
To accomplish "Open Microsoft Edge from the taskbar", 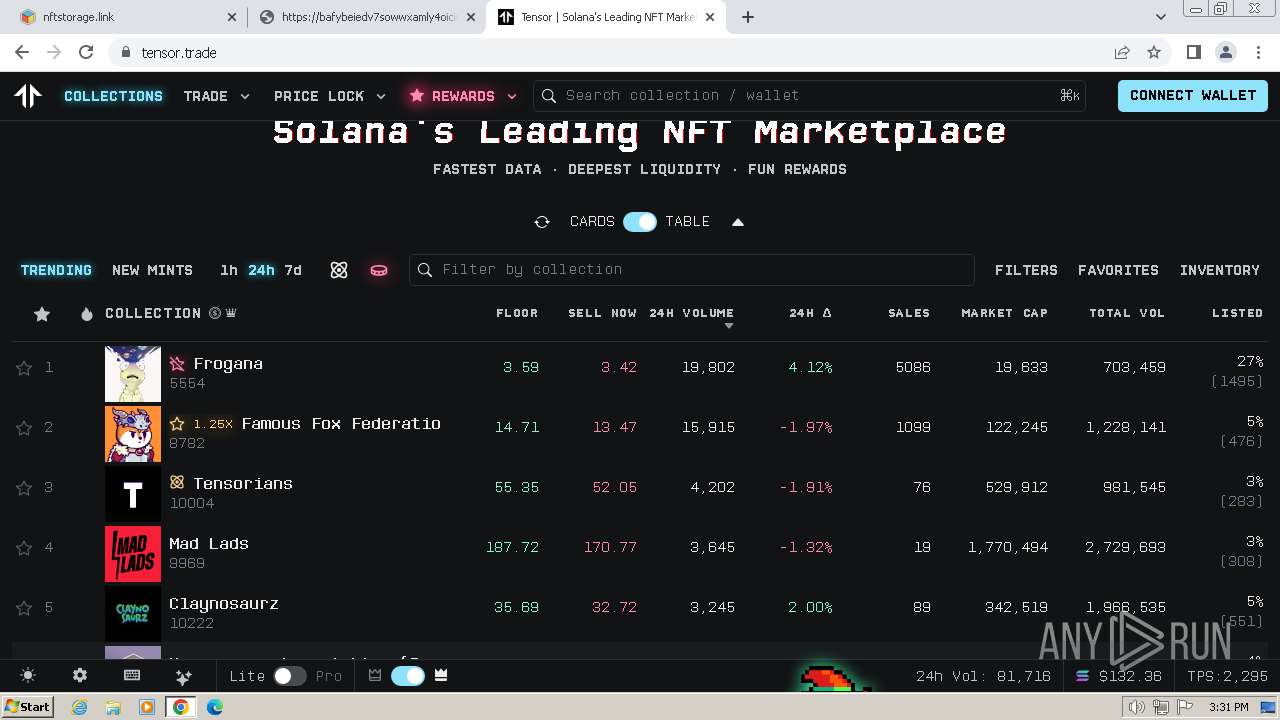I will point(214,707).
